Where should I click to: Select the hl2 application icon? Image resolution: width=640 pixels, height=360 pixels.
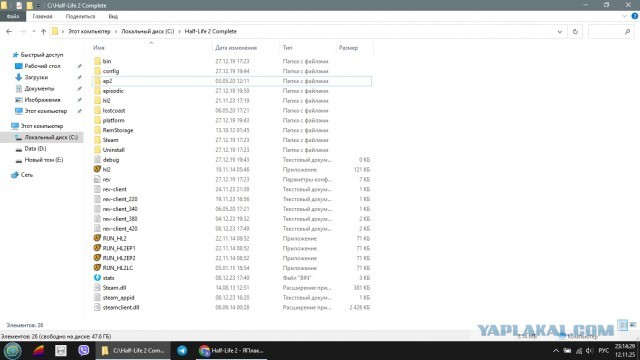coord(97,169)
